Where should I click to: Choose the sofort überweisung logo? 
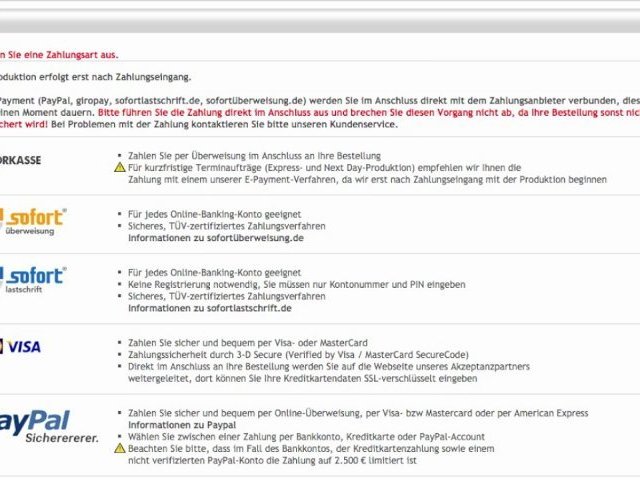click(x=33, y=222)
